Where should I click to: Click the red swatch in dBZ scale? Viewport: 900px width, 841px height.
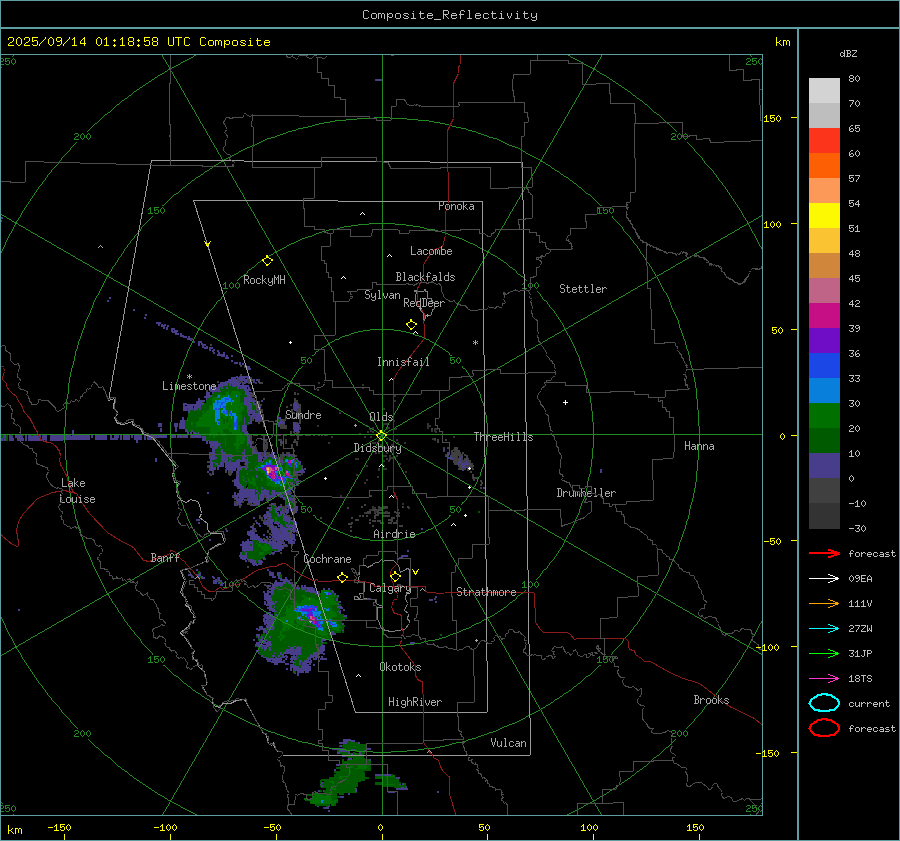(824, 141)
